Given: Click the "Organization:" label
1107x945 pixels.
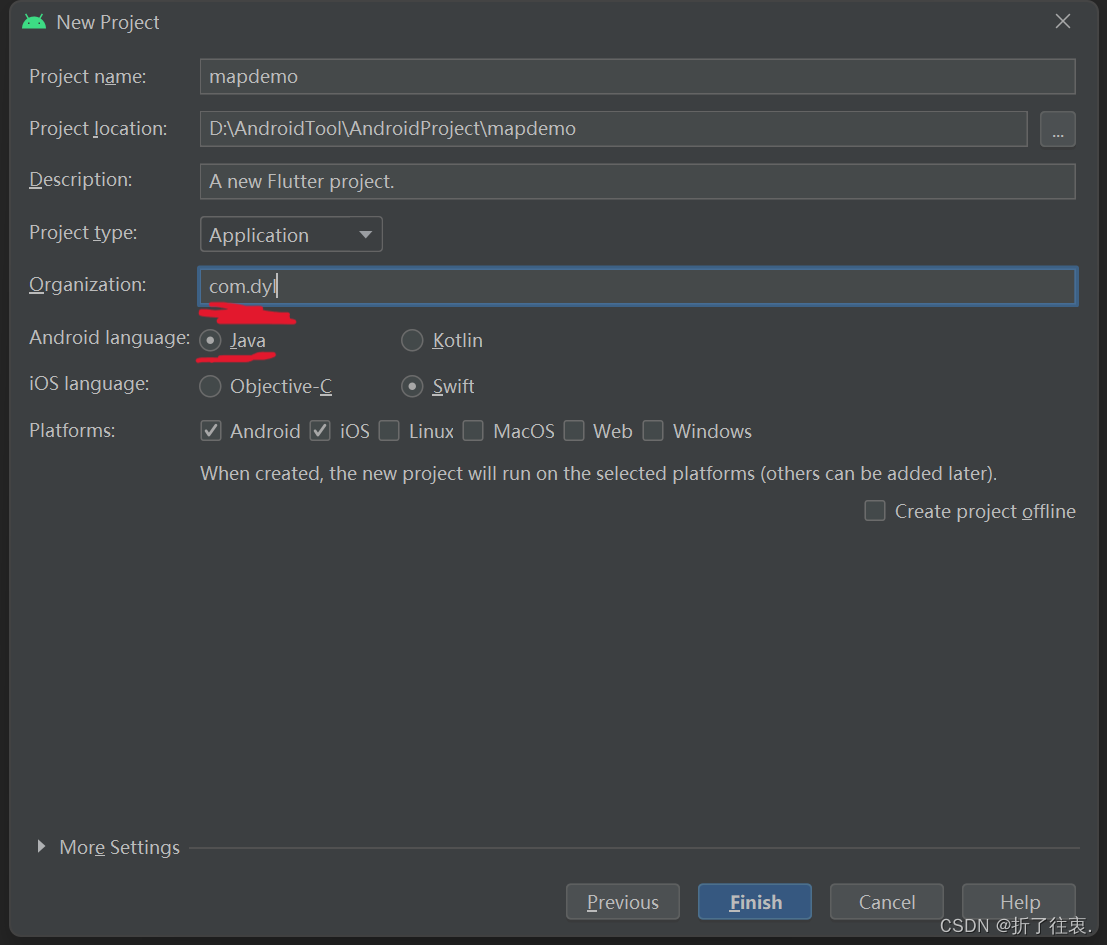Looking at the screenshot, I should (x=88, y=285).
